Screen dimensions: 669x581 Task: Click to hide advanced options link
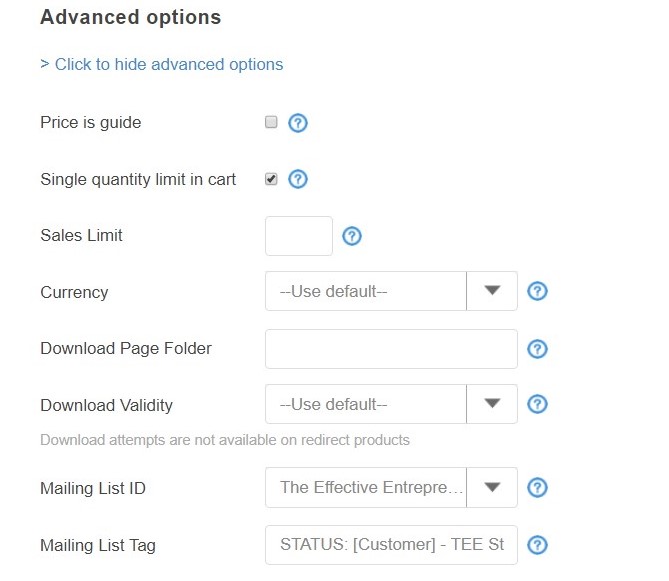[x=162, y=64]
